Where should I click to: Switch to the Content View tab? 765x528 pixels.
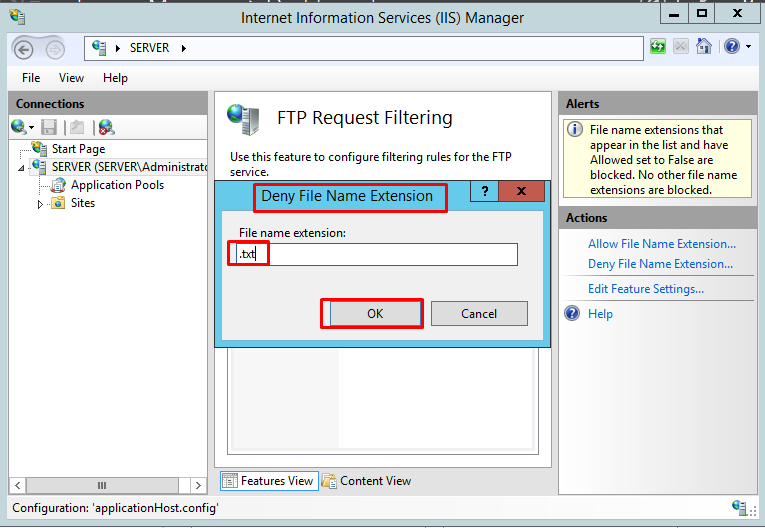(x=366, y=481)
